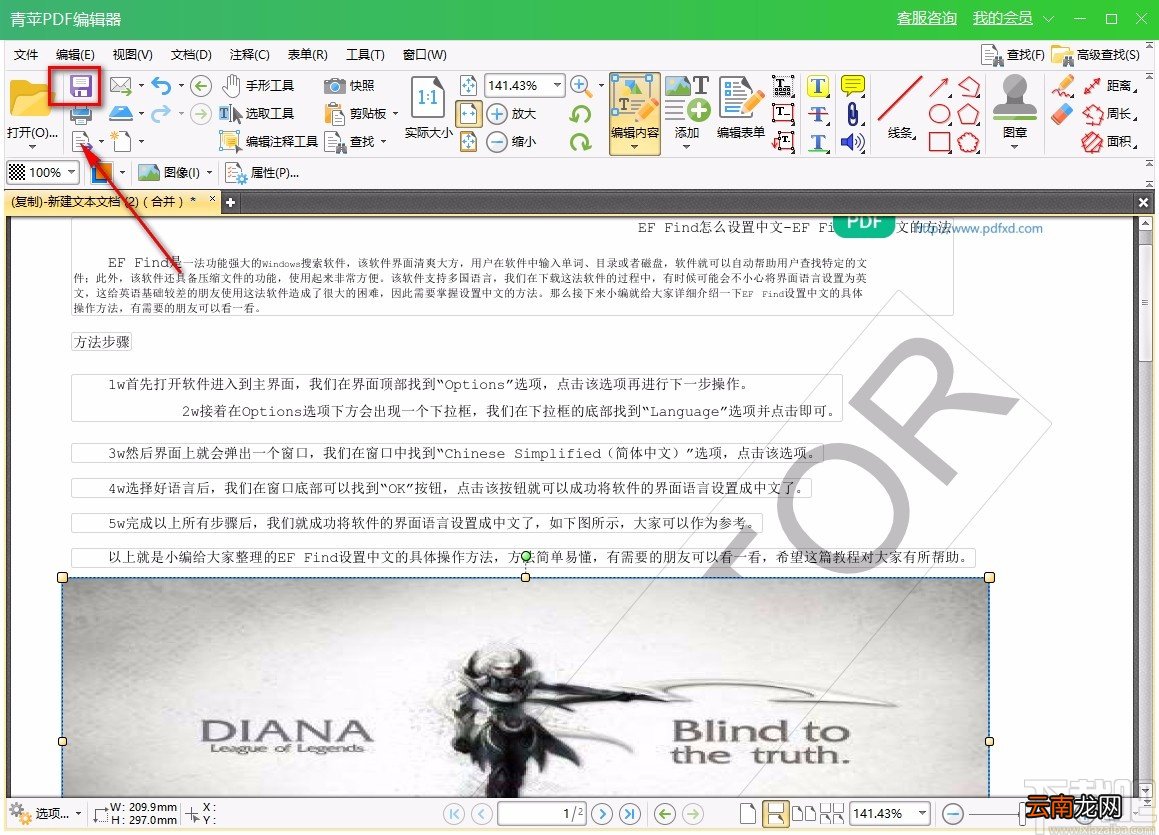Save the document with the floppy disk icon

click(81, 86)
